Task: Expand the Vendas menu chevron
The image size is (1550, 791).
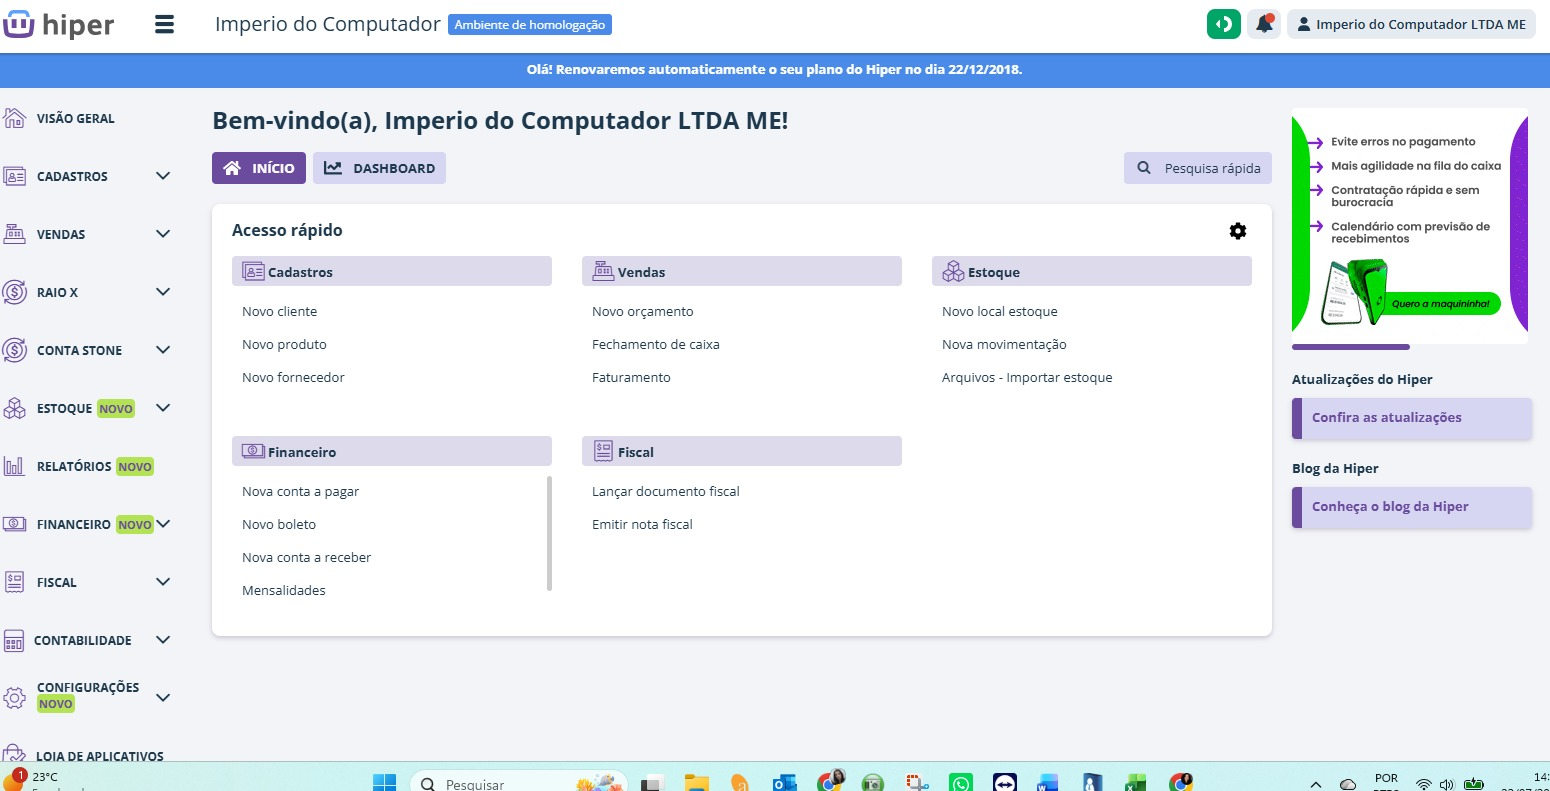Action: 163,234
